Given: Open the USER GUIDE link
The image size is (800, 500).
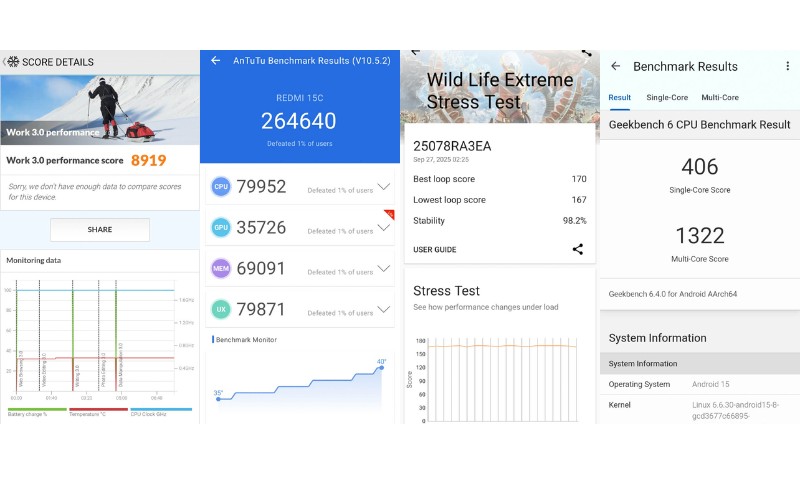Looking at the screenshot, I should pos(435,249).
